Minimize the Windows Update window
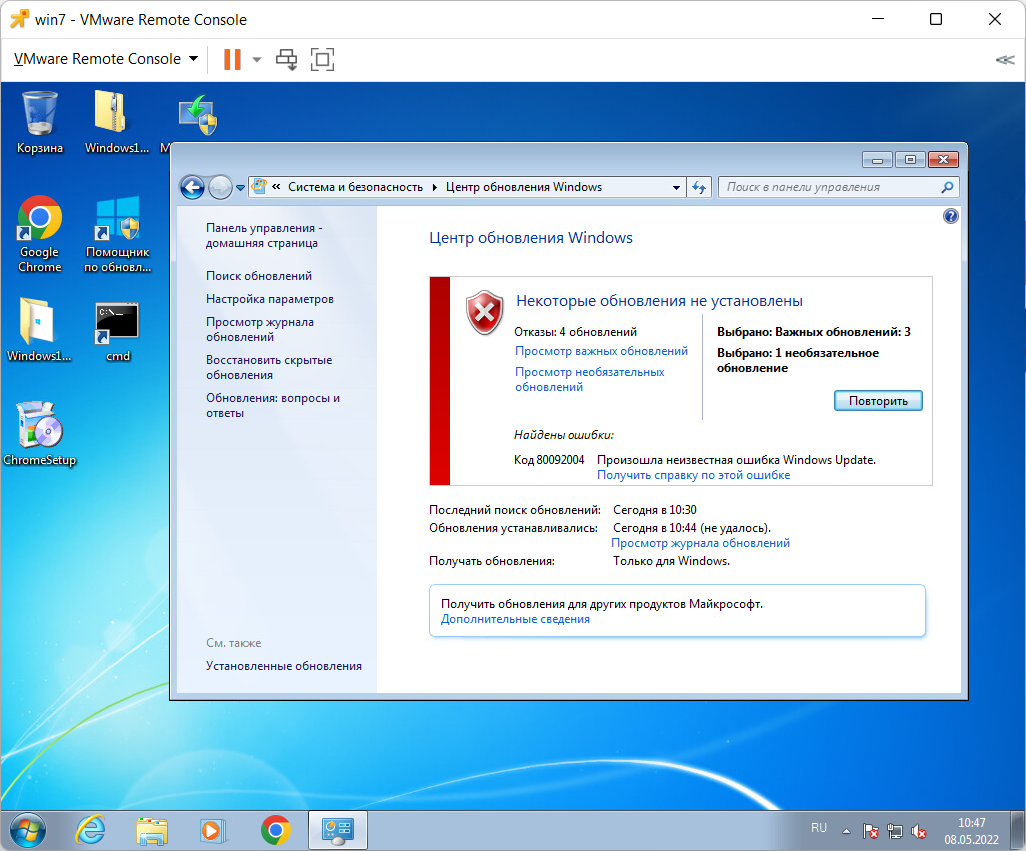The image size is (1026, 851). (877, 160)
